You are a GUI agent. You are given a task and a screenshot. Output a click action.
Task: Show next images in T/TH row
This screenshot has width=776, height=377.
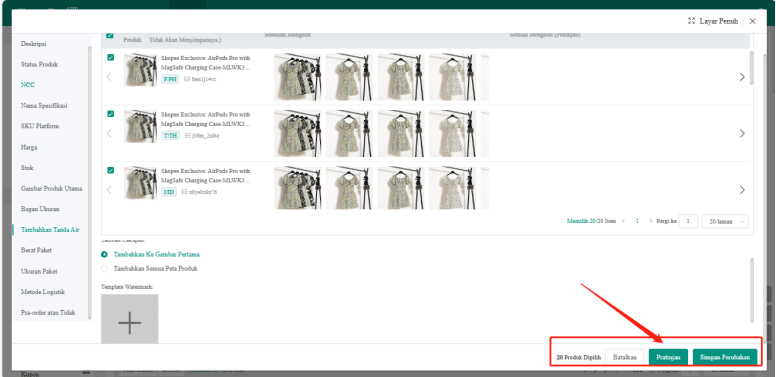pos(742,134)
